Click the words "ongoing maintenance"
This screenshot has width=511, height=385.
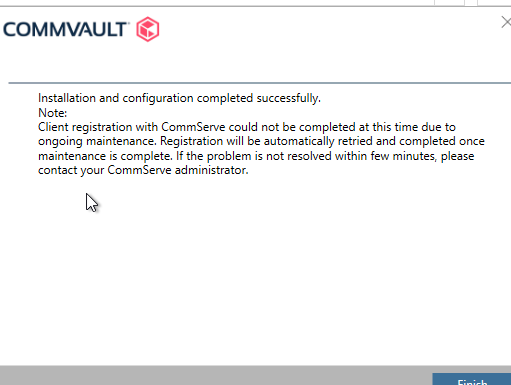pos(97,141)
